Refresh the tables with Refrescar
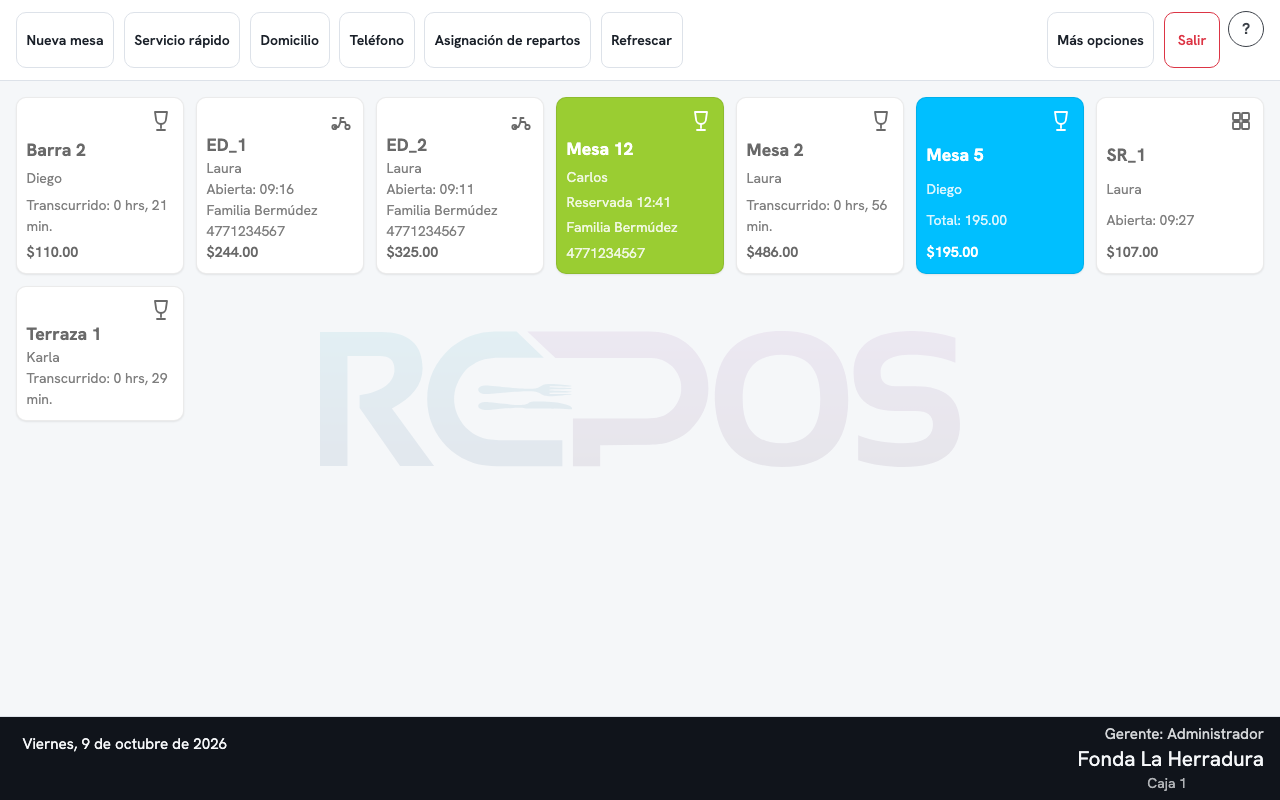Screen dimensions: 1280x800 click(642, 40)
